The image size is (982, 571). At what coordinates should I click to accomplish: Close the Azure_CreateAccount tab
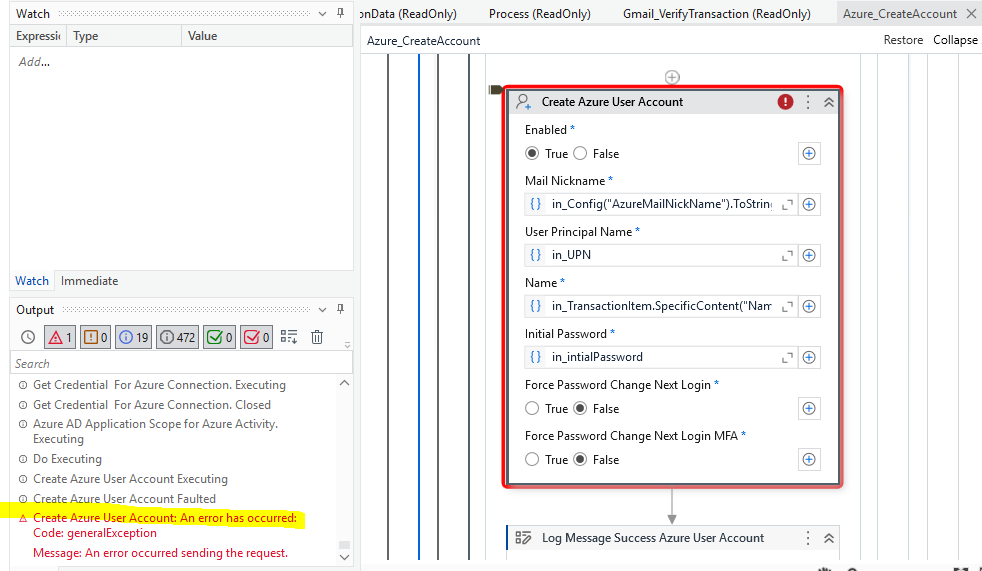971,14
